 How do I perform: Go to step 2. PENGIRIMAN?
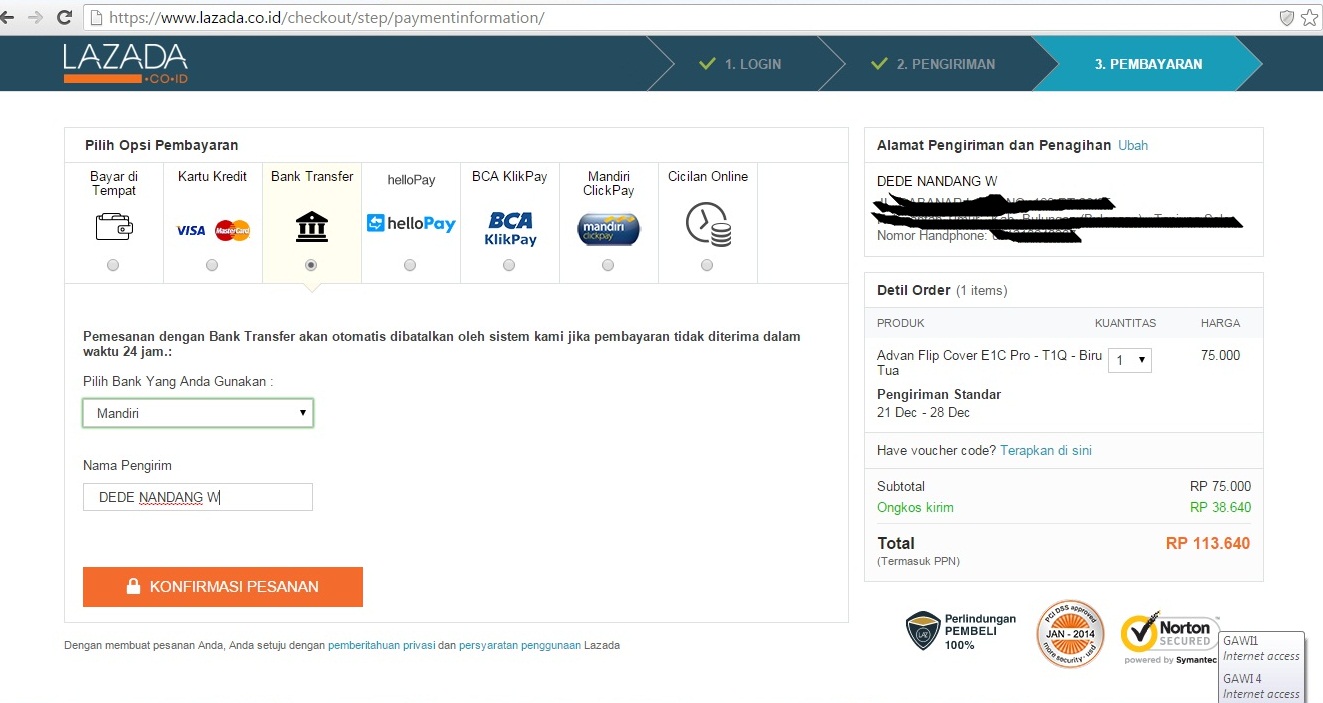pos(934,64)
